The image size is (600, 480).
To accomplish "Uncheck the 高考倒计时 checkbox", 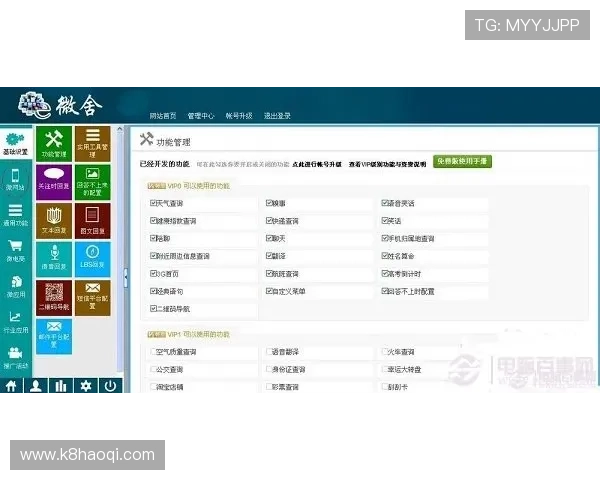I will pyautogui.click(x=385, y=273).
